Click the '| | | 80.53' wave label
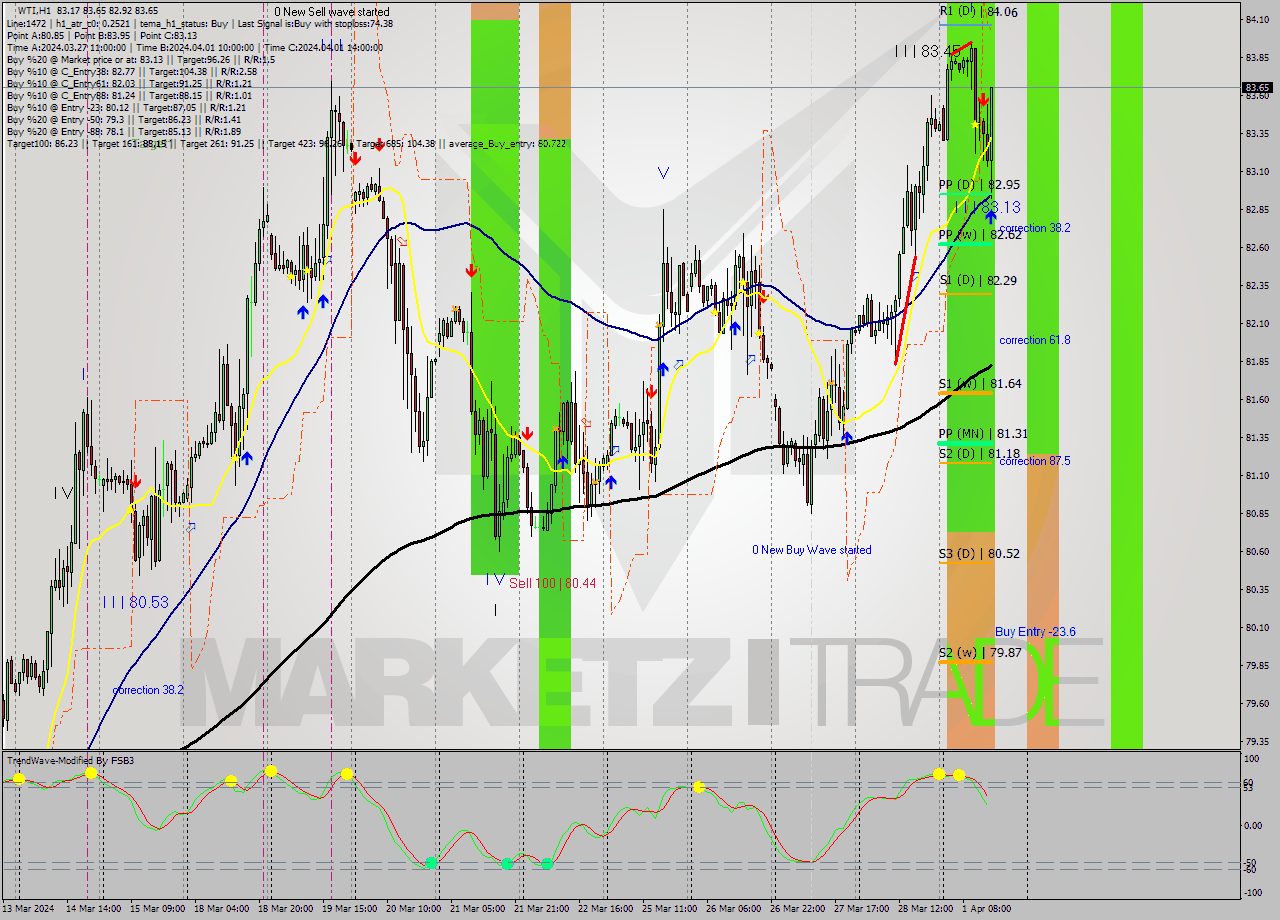This screenshot has width=1280, height=920. [135, 602]
